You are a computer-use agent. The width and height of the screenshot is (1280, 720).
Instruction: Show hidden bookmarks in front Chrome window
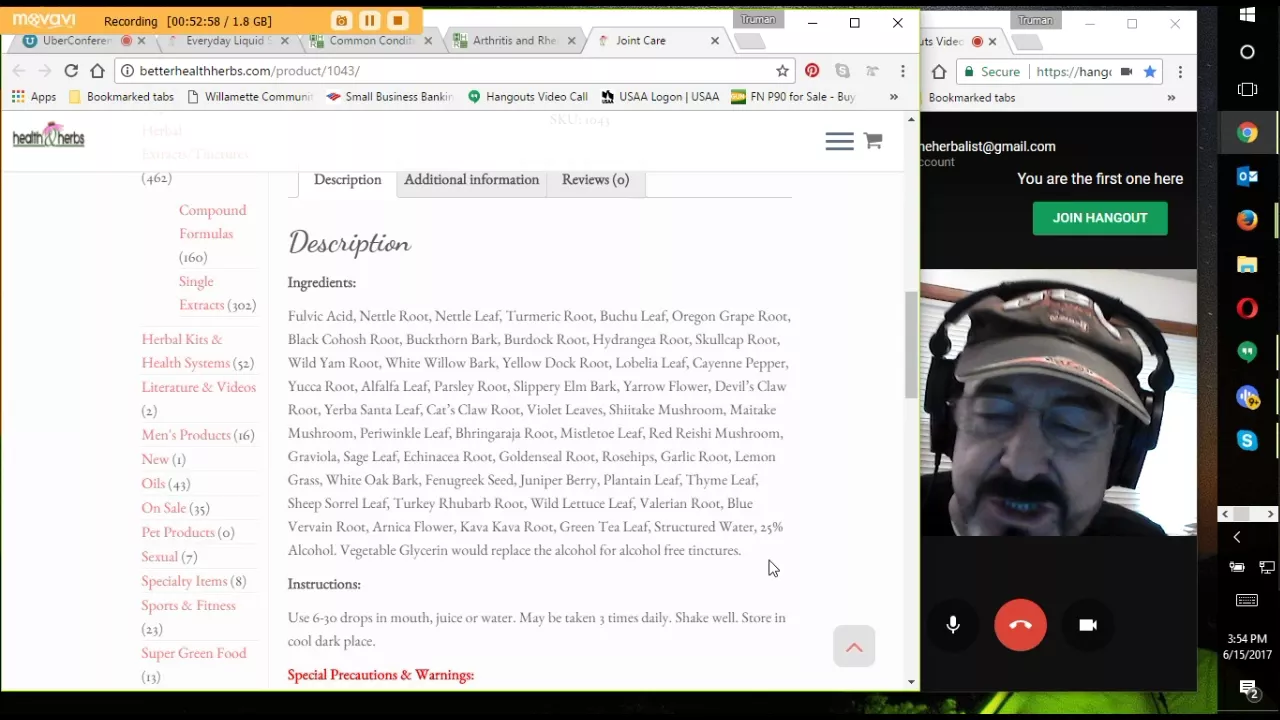click(894, 97)
